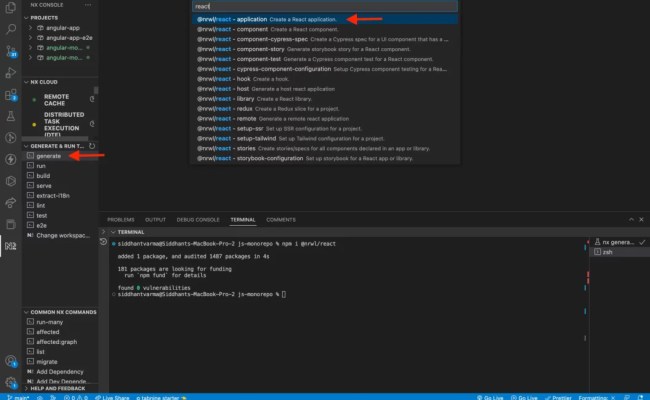Open the Testing flask view
This screenshot has width=650, height=400.
point(11,116)
